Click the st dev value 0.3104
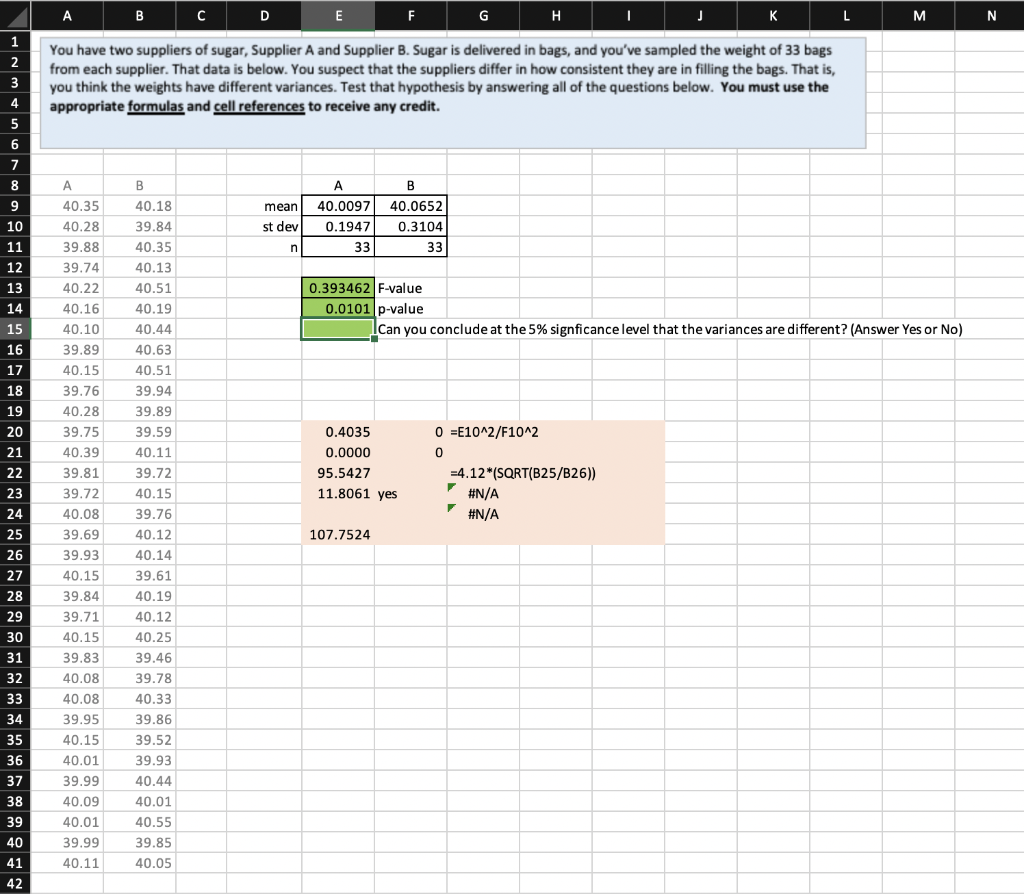This screenshot has width=1024, height=894. click(411, 227)
